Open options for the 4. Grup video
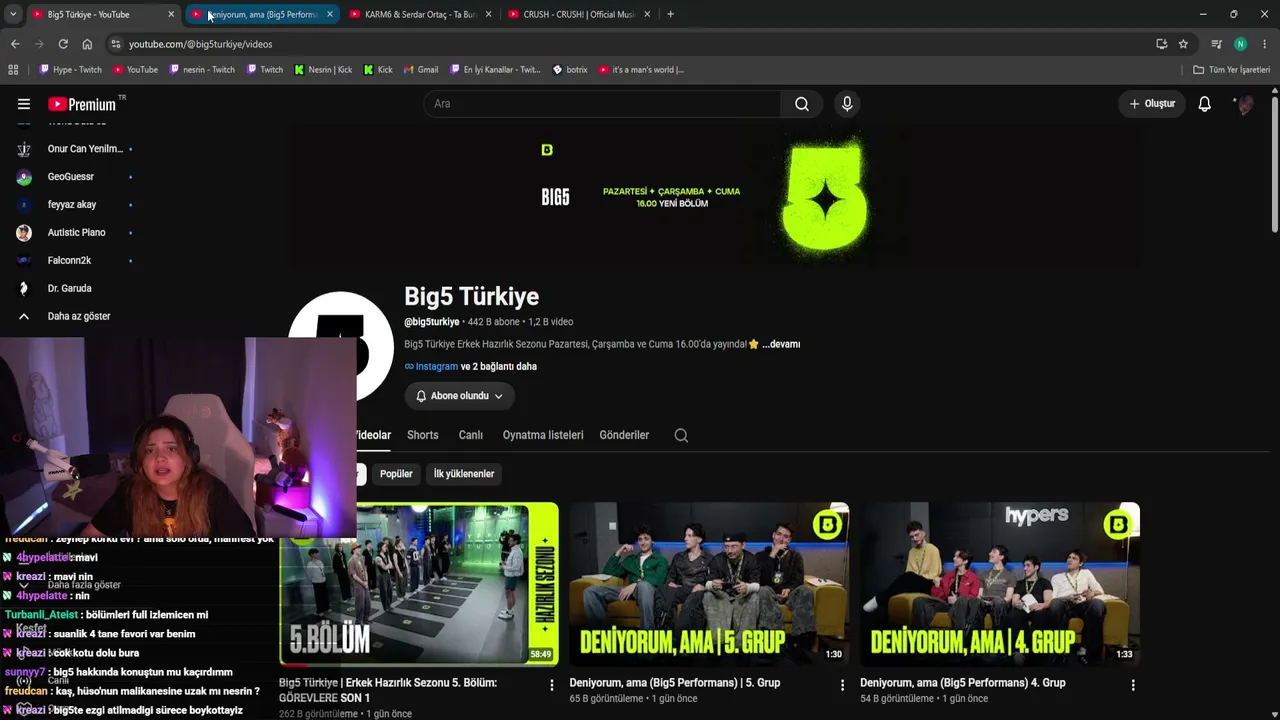The image size is (1280, 720). tap(1133, 685)
